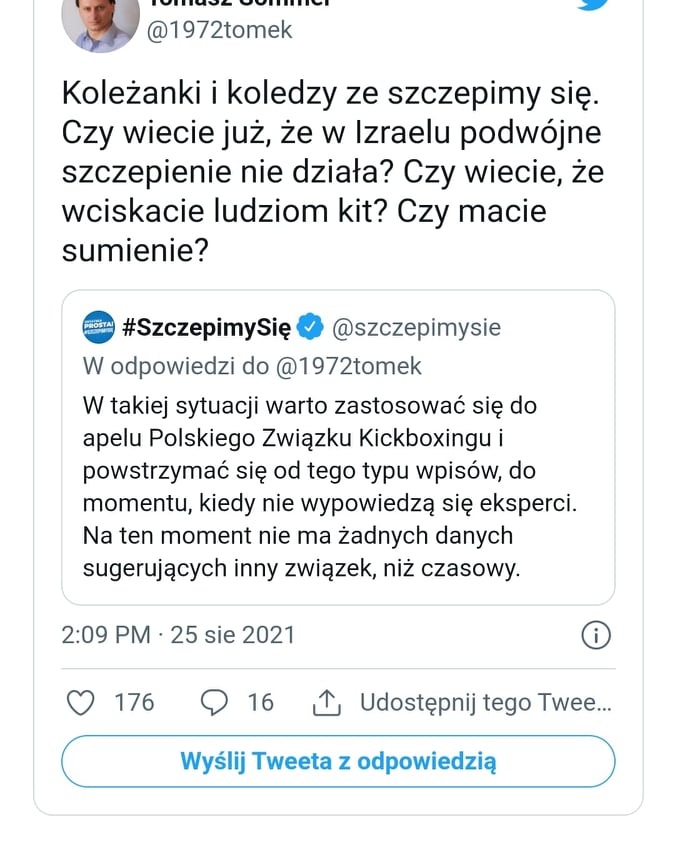Open the timestamp 2:09 PM · 25 sie 2021

[178, 635]
